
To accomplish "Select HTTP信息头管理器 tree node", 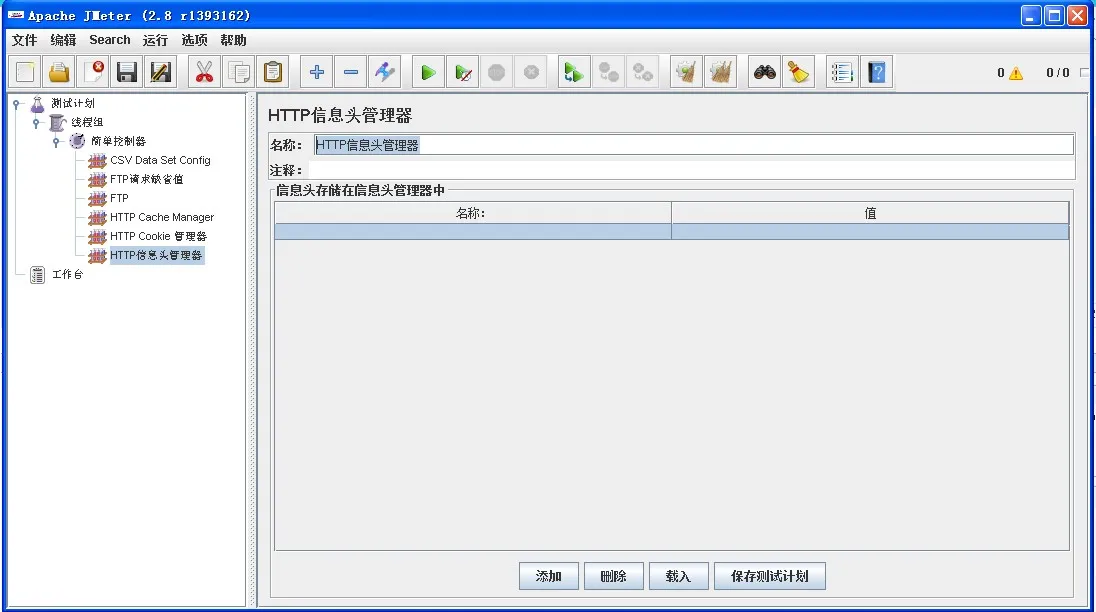I will (156, 255).
